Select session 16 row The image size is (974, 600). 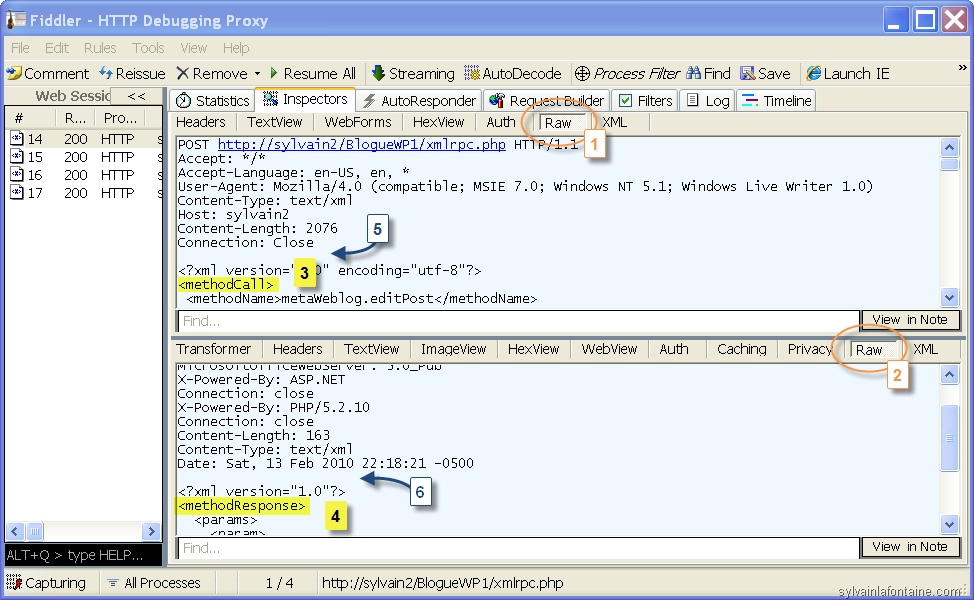point(84,175)
